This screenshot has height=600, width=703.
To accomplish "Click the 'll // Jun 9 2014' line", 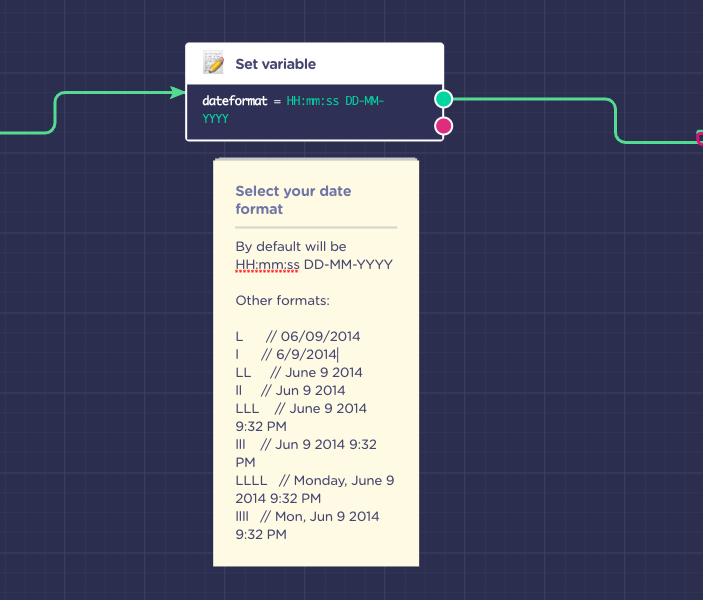I will [291, 391].
